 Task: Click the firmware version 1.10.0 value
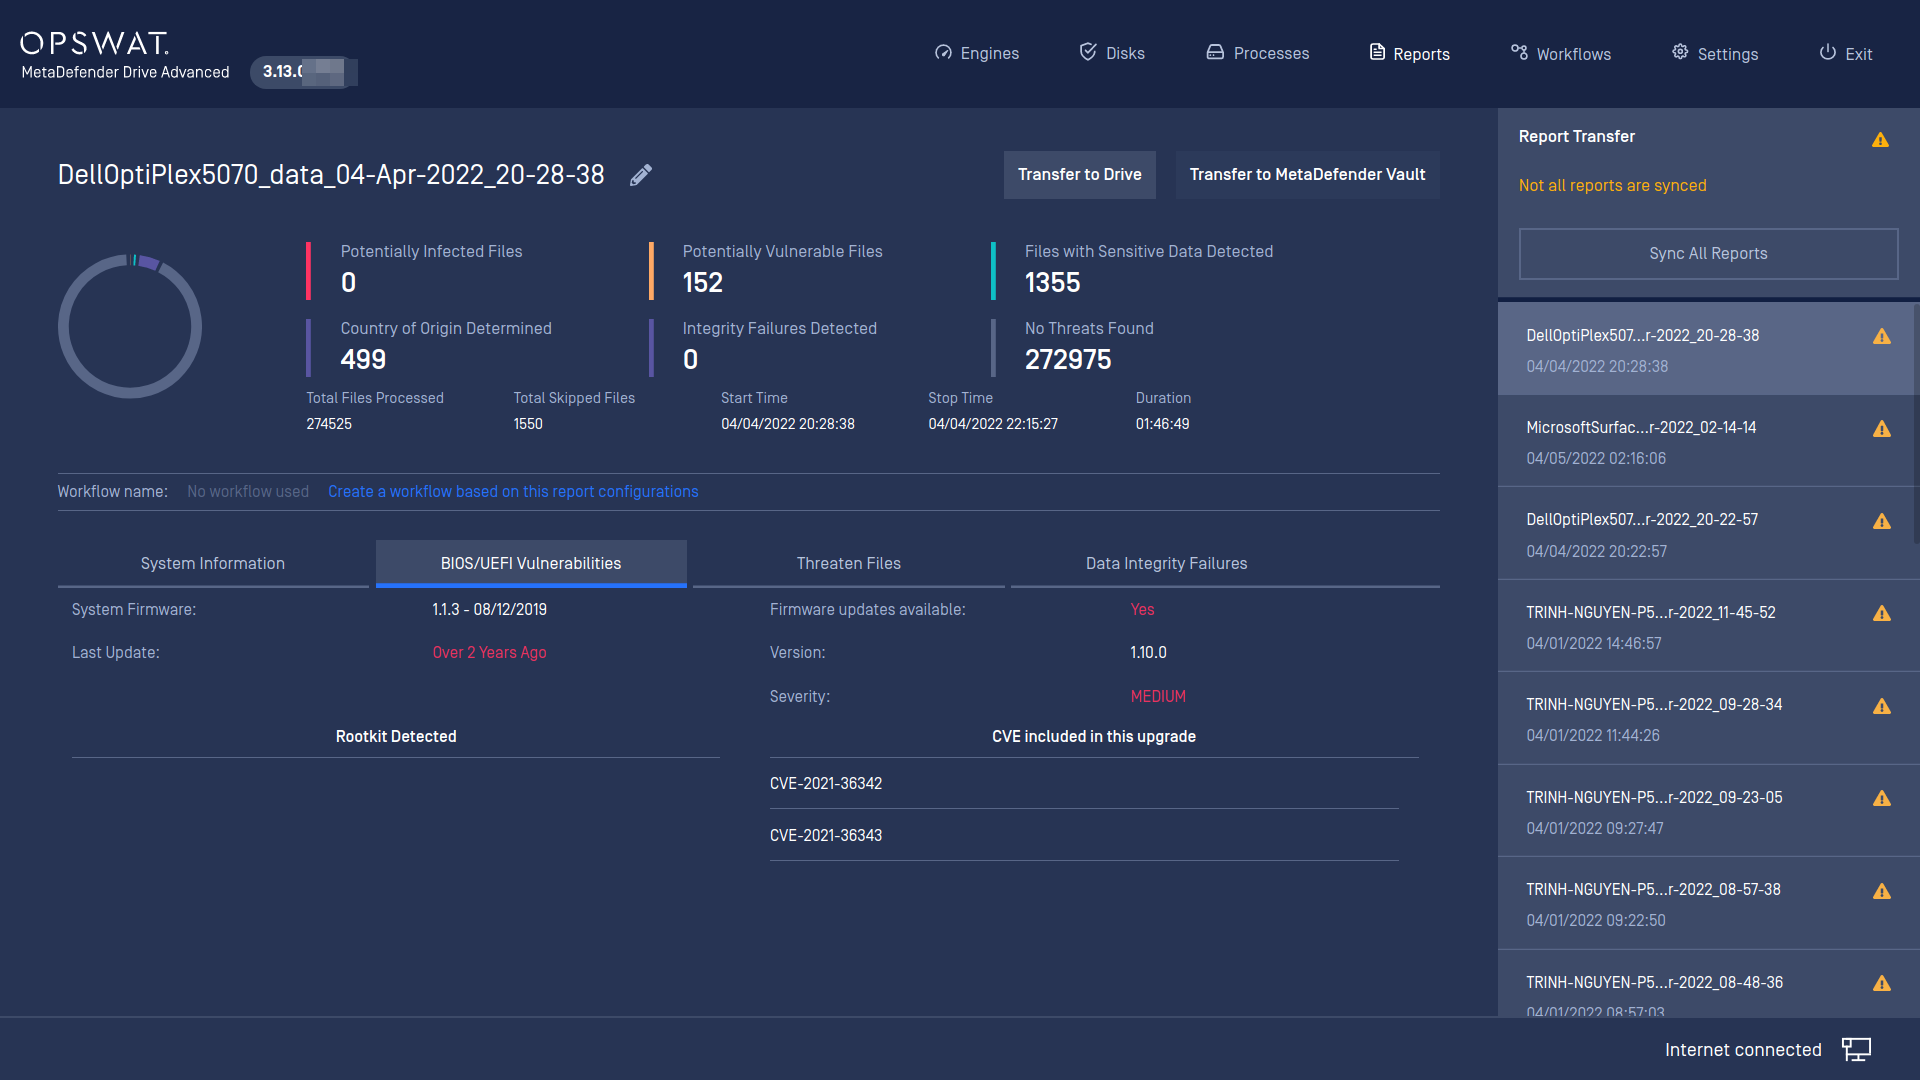[x=1148, y=653]
